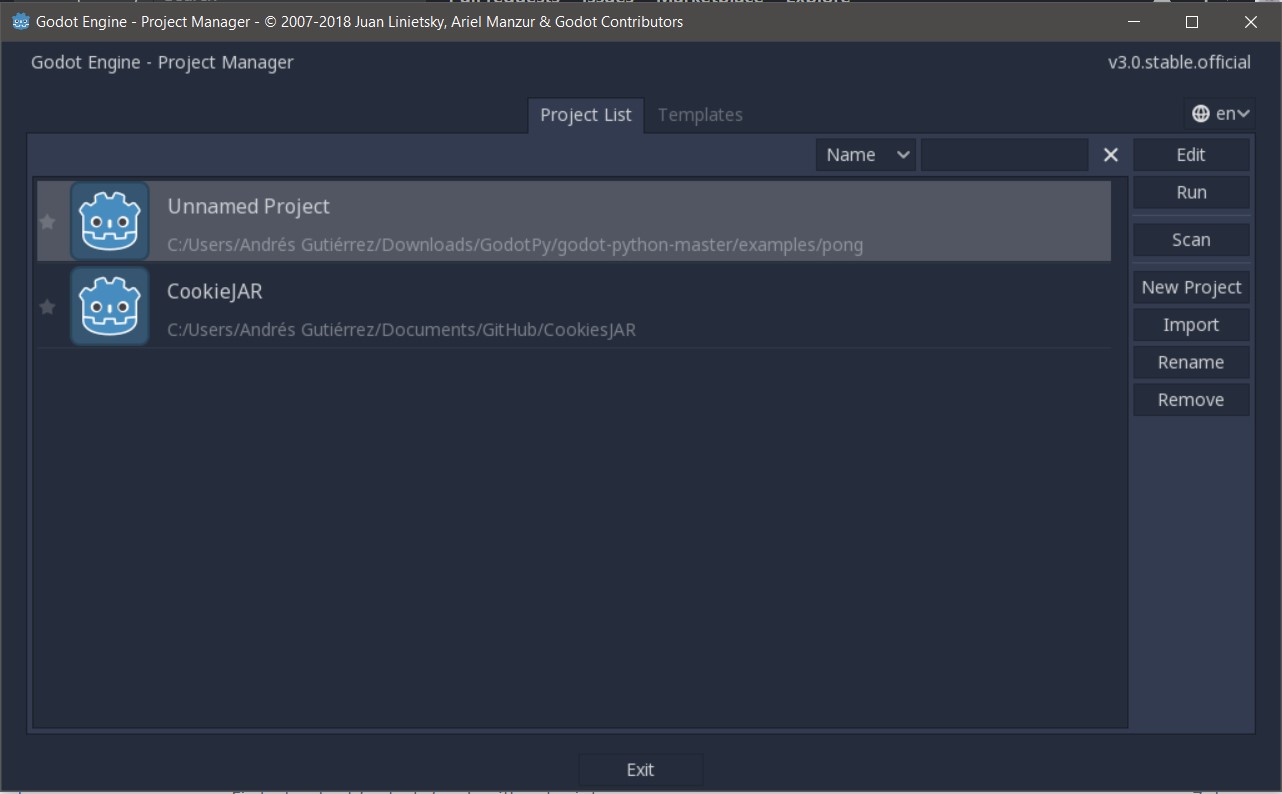The height and width of the screenshot is (794, 1282).
Task: Select the Unnamed Project title
Action: [248, 207]
